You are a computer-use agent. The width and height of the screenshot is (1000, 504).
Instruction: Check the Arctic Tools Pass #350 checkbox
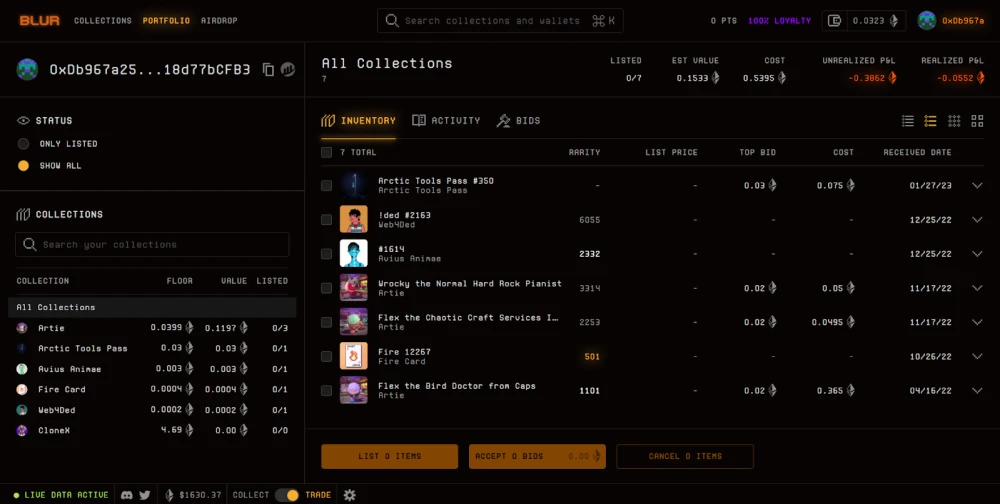point(327,185)
